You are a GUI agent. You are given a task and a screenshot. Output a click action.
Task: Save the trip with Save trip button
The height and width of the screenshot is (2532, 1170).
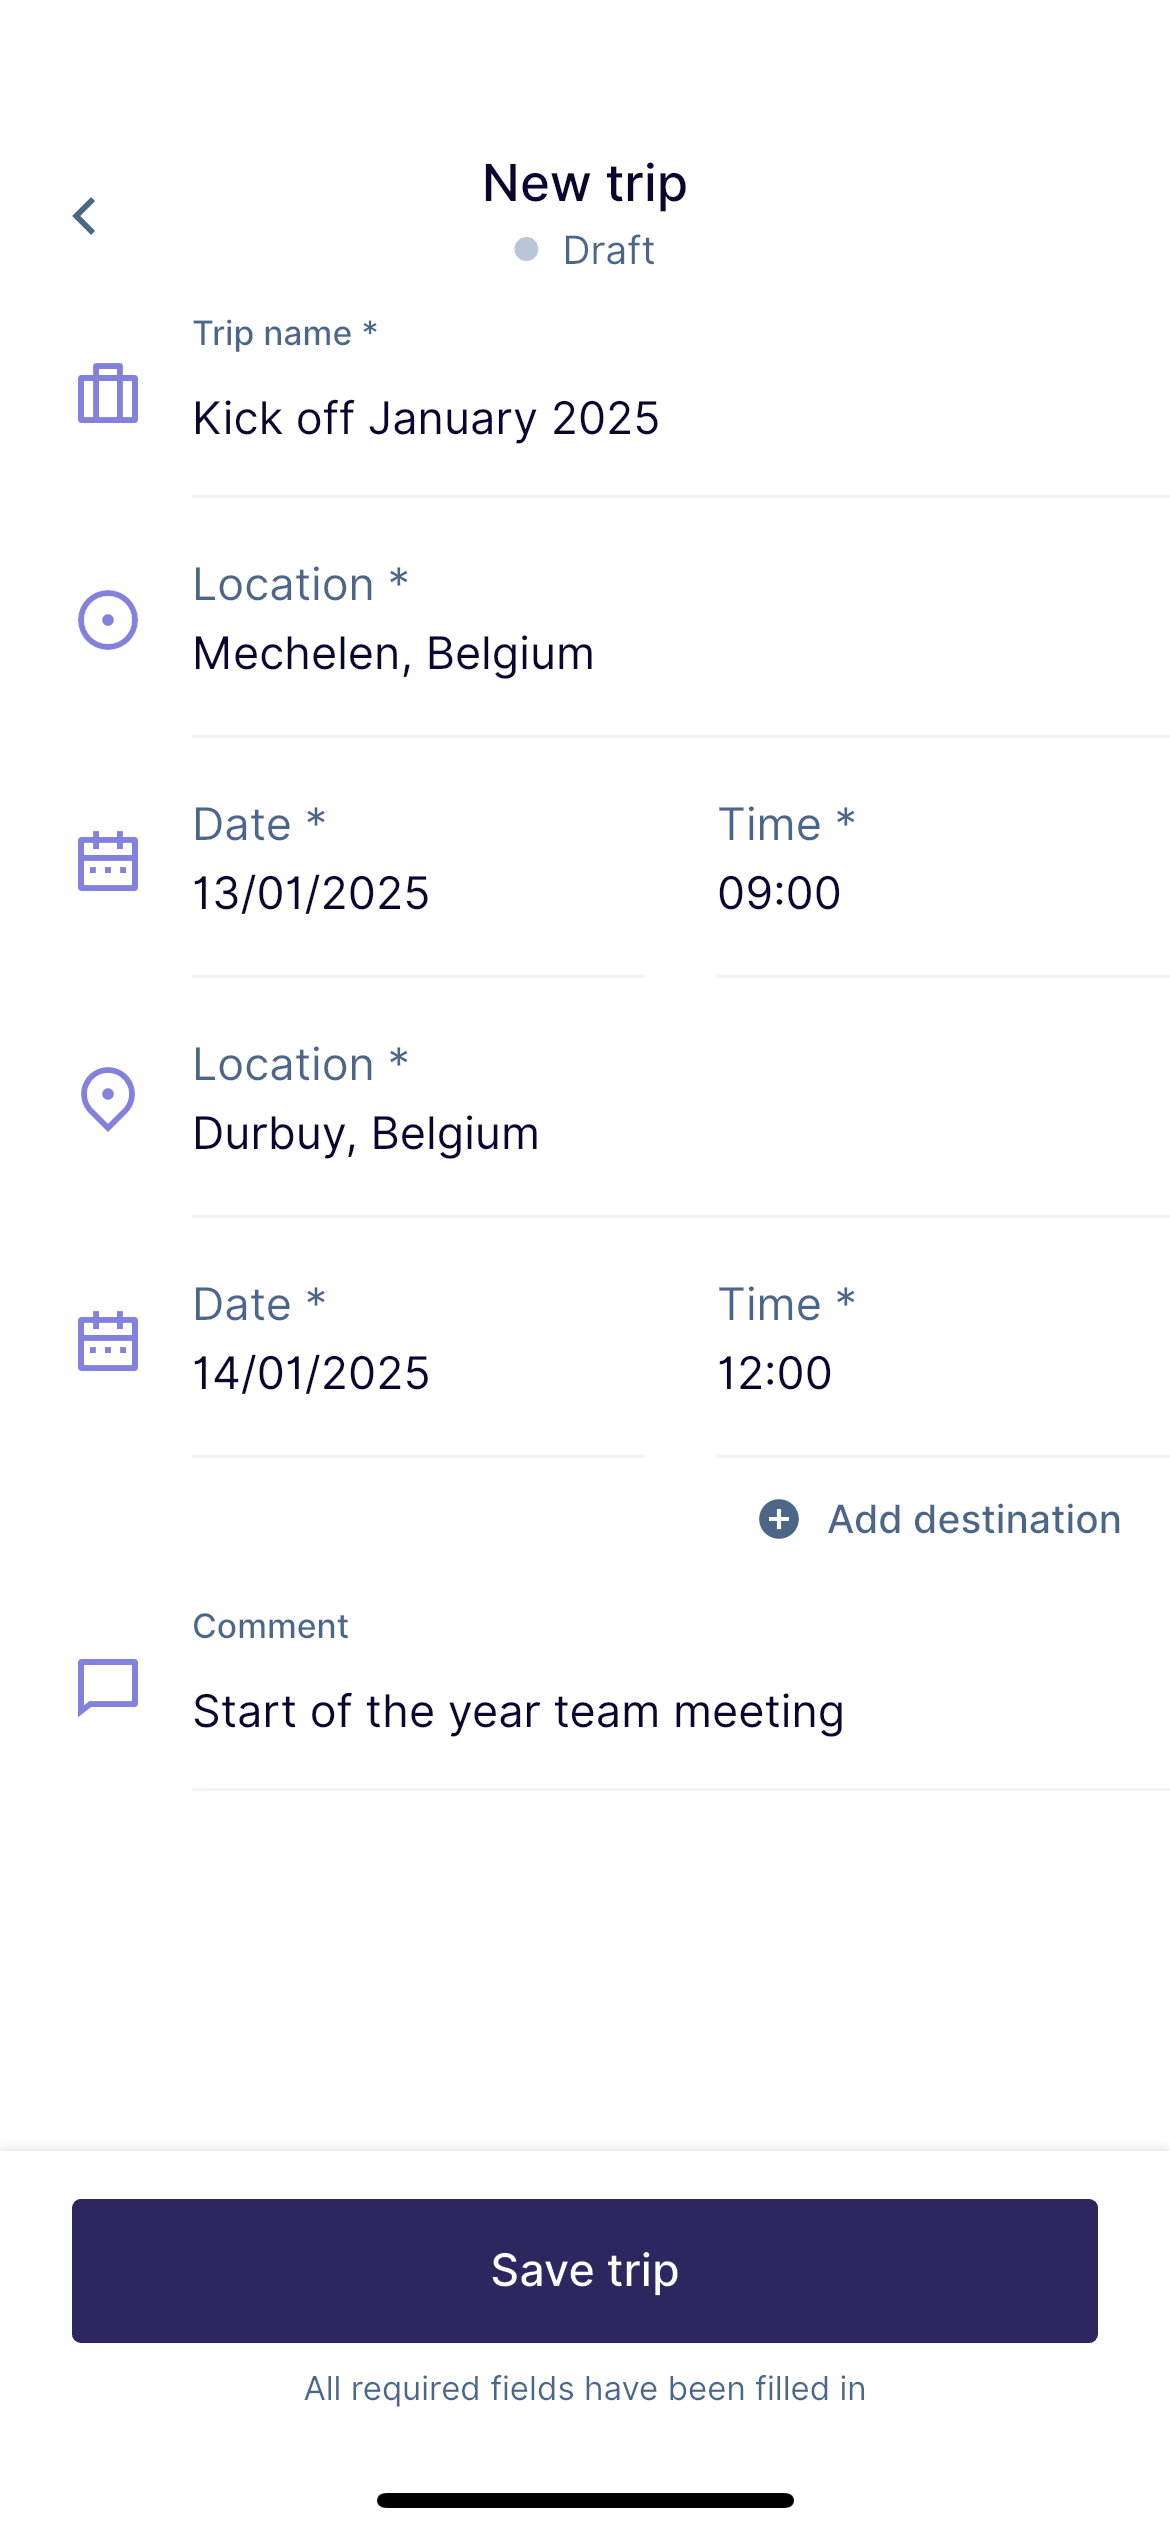coord(585,2270)
